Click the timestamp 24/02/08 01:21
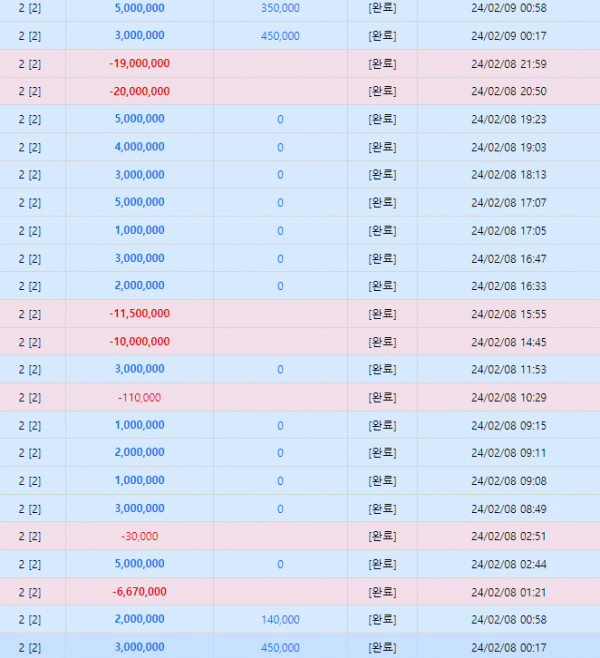 click(509, 592)
